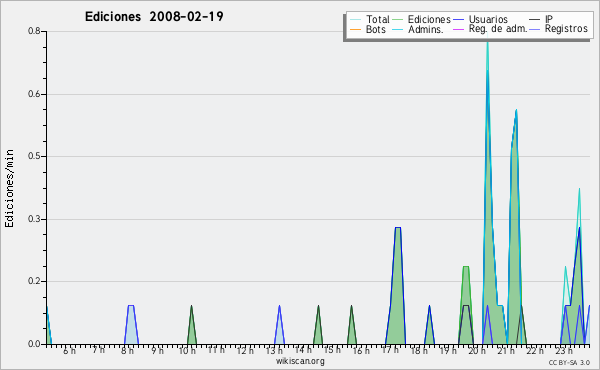Click the Ediciones/min y-axis title
The width and height of the screenshot is (600, 370).
(10, 189)
